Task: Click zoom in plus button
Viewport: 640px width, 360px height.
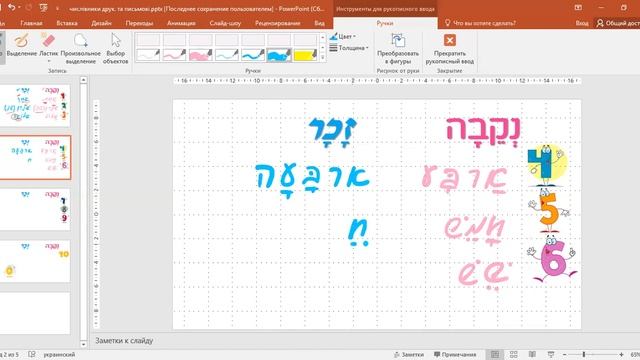Action: click(621, 355)
